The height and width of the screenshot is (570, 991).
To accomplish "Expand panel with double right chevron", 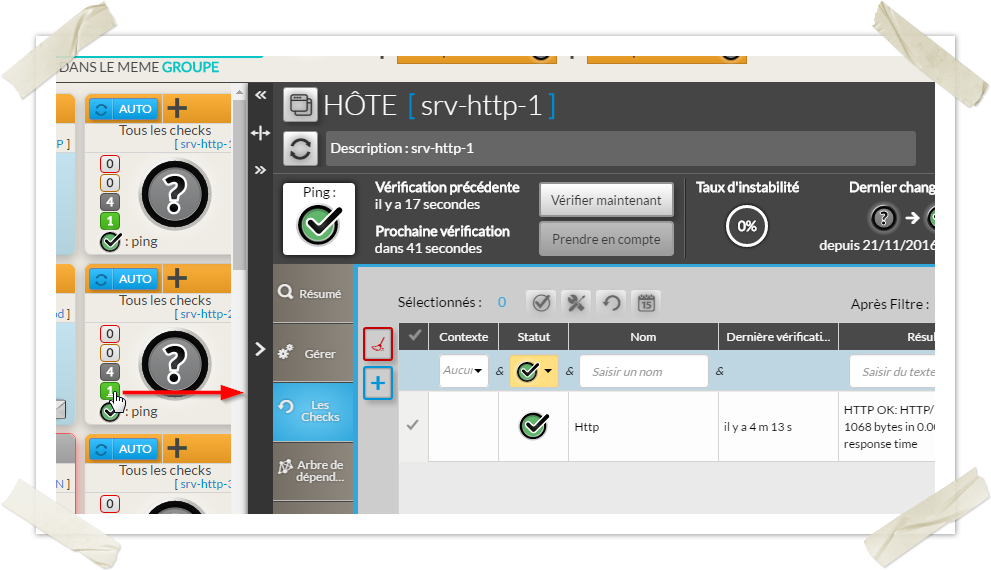I will coord(260,170).
